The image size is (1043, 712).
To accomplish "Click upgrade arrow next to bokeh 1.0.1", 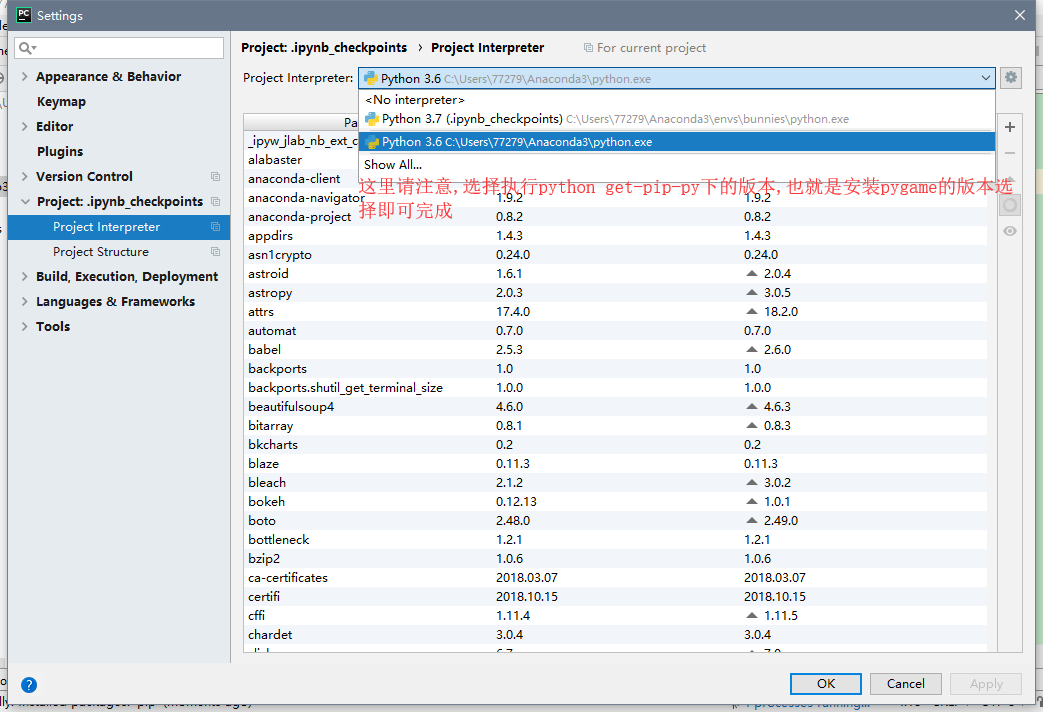I will 752,502.
